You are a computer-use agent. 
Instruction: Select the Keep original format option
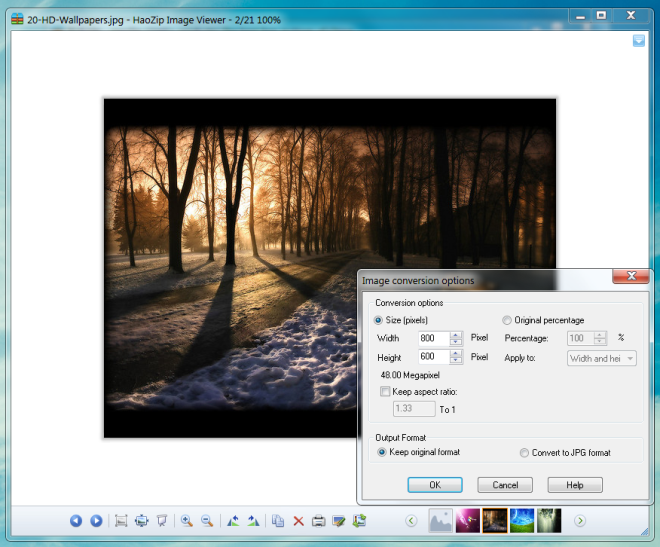(x=381, y=453)
